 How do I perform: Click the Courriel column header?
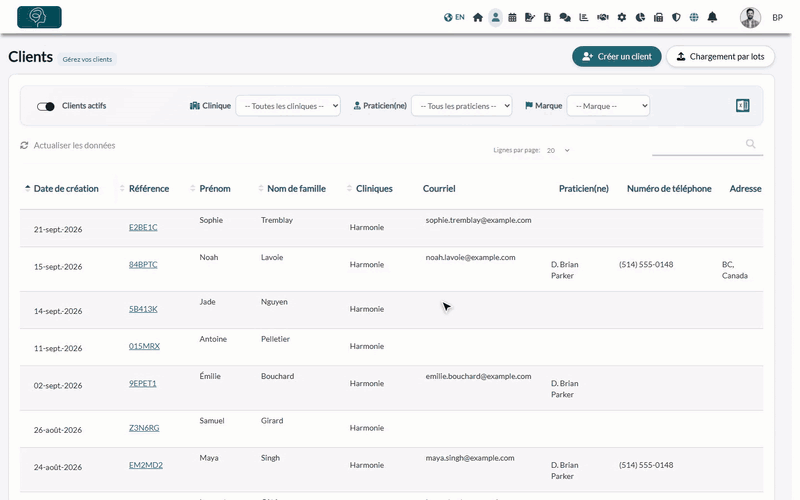tap(439, 189)
